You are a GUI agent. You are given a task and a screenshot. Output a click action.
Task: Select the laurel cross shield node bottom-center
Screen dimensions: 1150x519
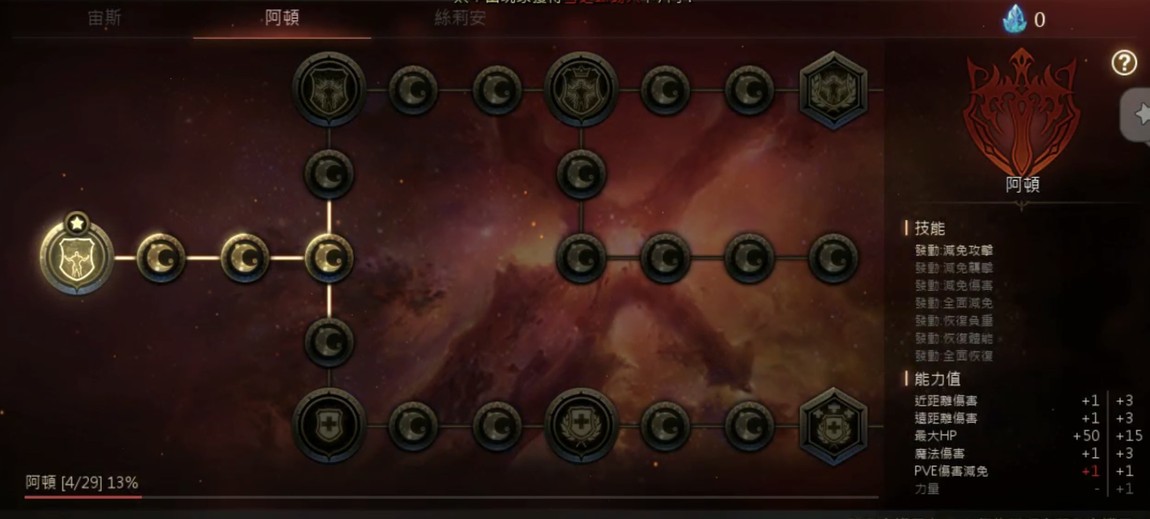(581, 426)
